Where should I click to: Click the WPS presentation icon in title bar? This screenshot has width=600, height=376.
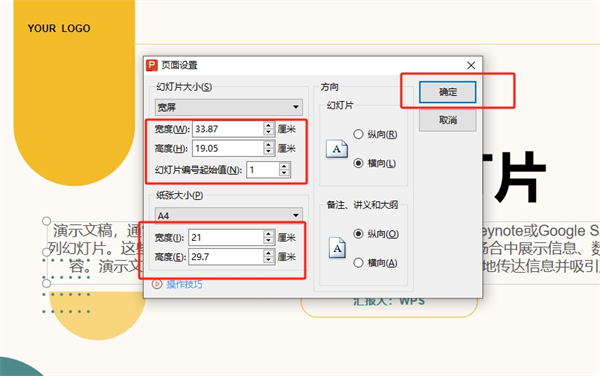pos(152,65)
